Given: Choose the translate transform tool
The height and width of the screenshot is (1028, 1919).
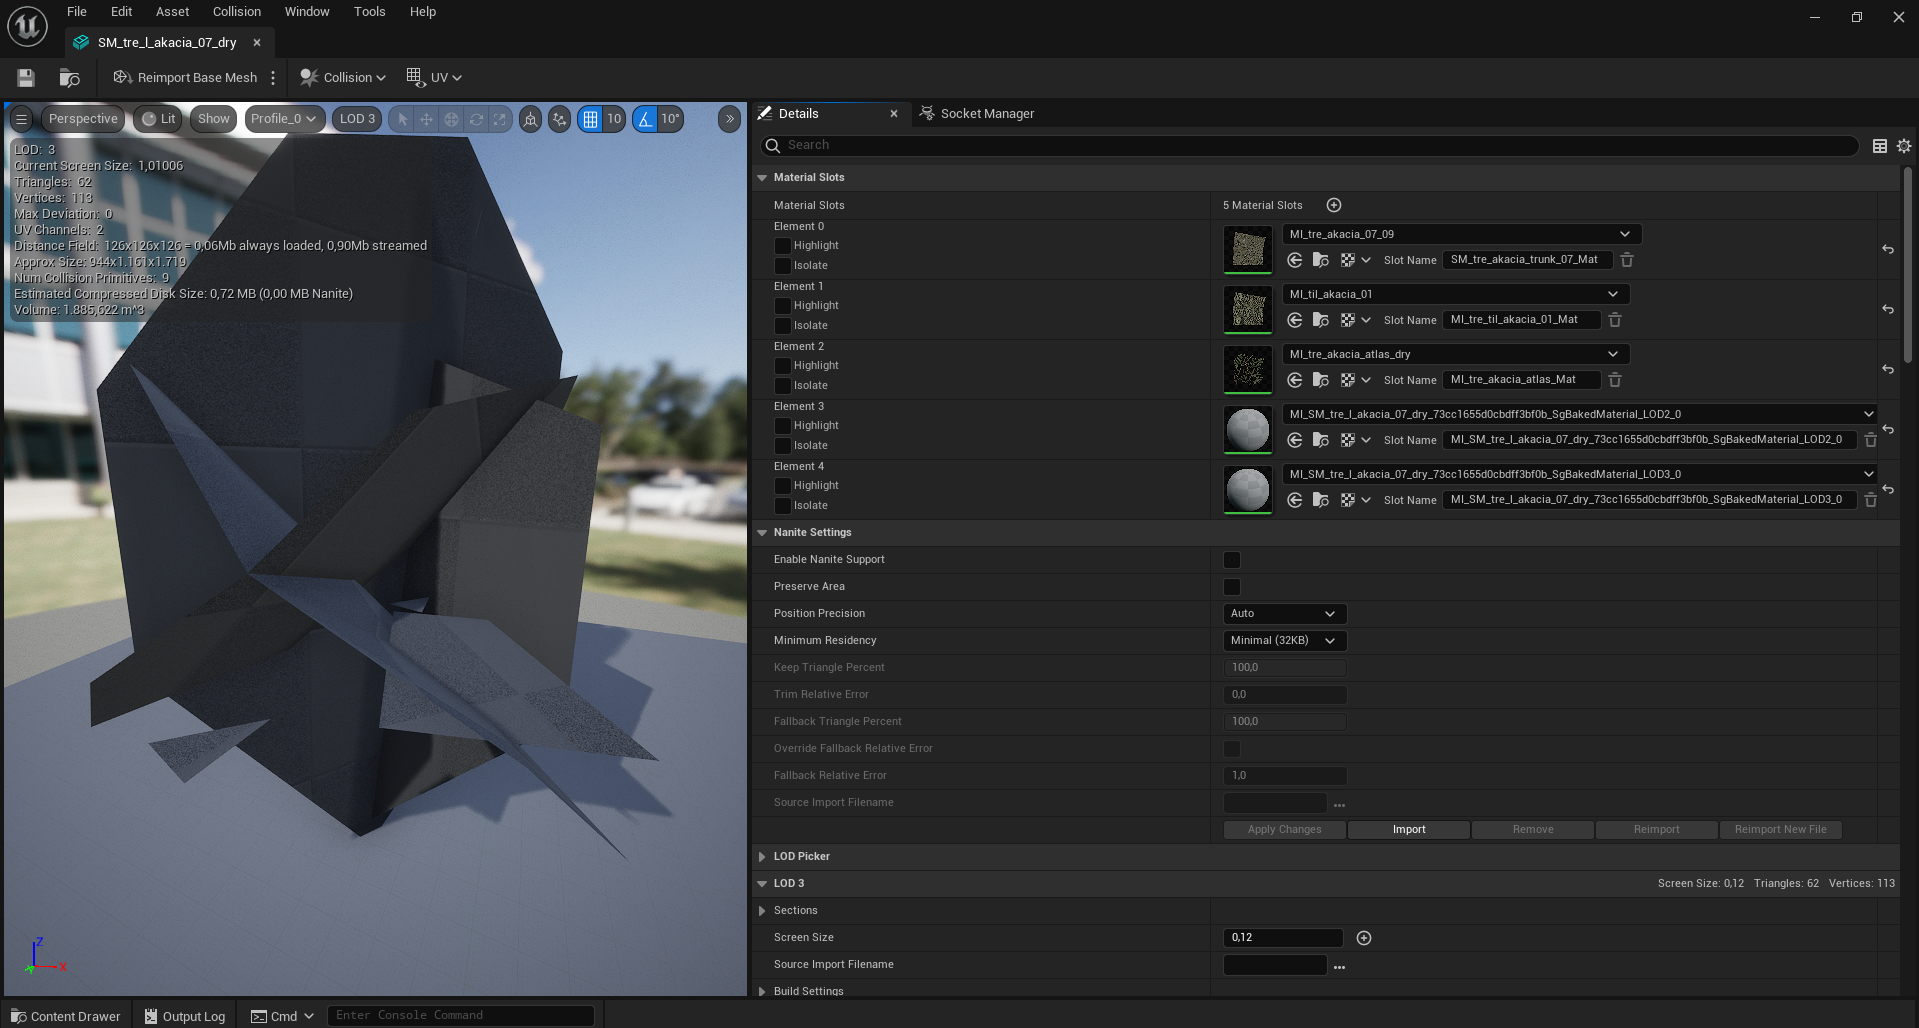Looking at the screenshot, I should (427, 119).
